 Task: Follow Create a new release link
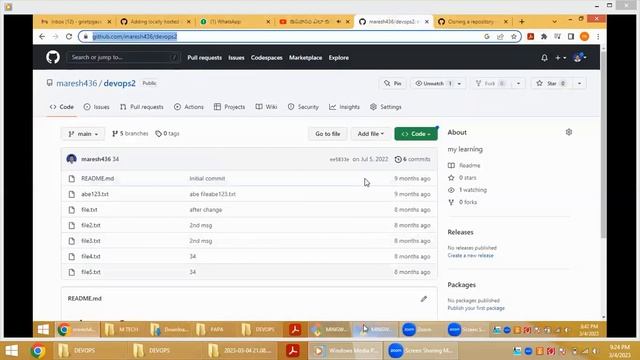470,256
